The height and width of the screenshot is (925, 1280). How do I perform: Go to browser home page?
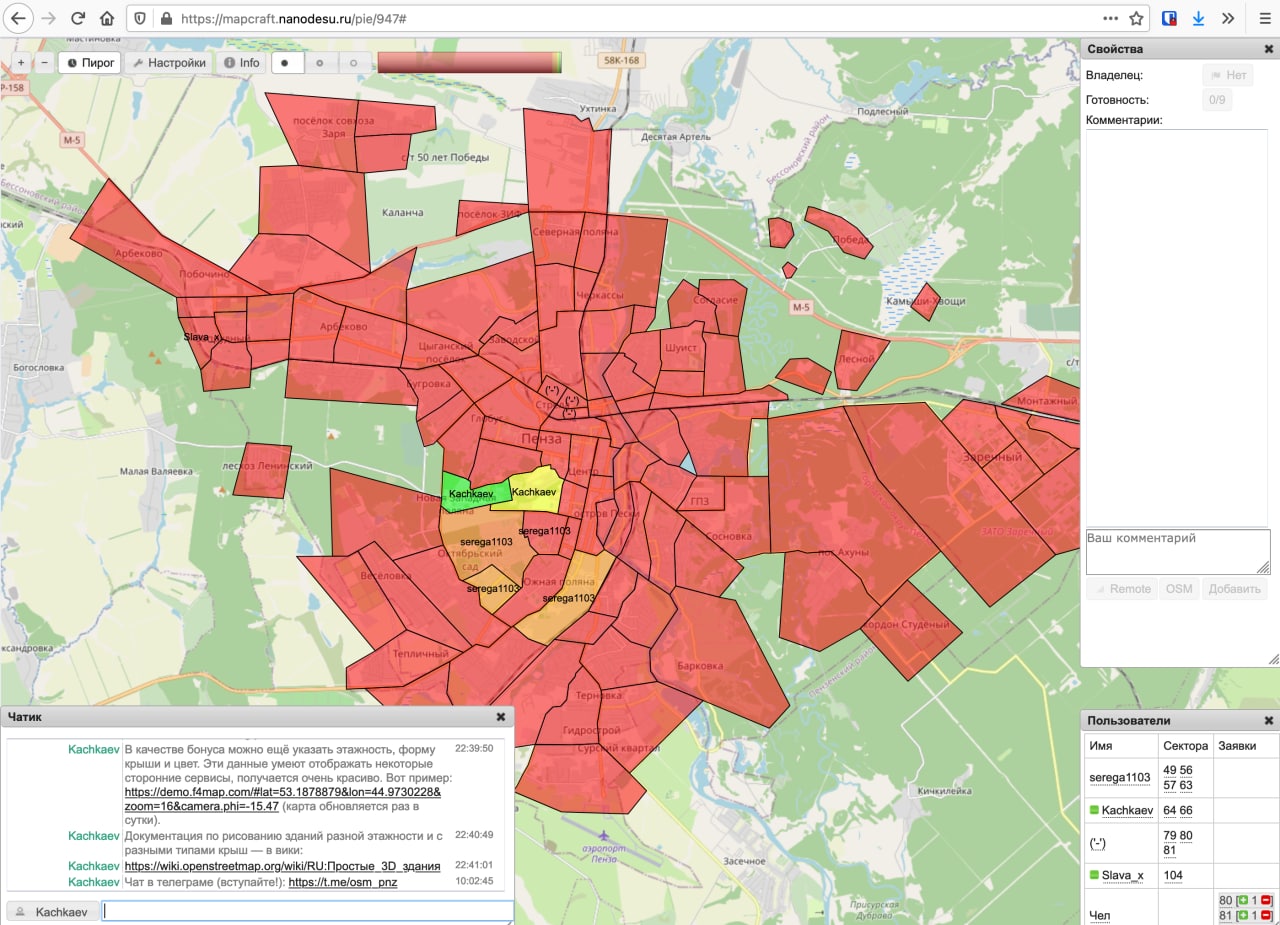(x=107, y=18)
